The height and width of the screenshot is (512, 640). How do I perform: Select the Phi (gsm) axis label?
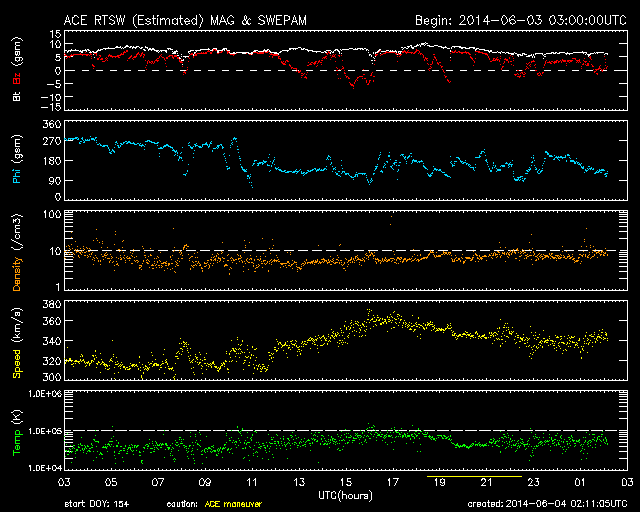[16, 163]
